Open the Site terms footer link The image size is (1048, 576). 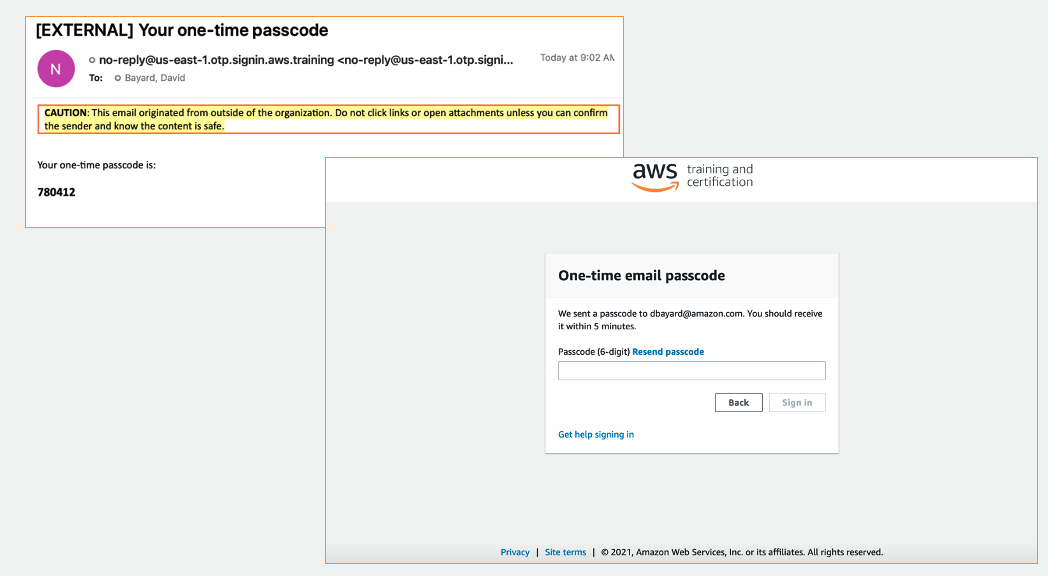[565, 552]
